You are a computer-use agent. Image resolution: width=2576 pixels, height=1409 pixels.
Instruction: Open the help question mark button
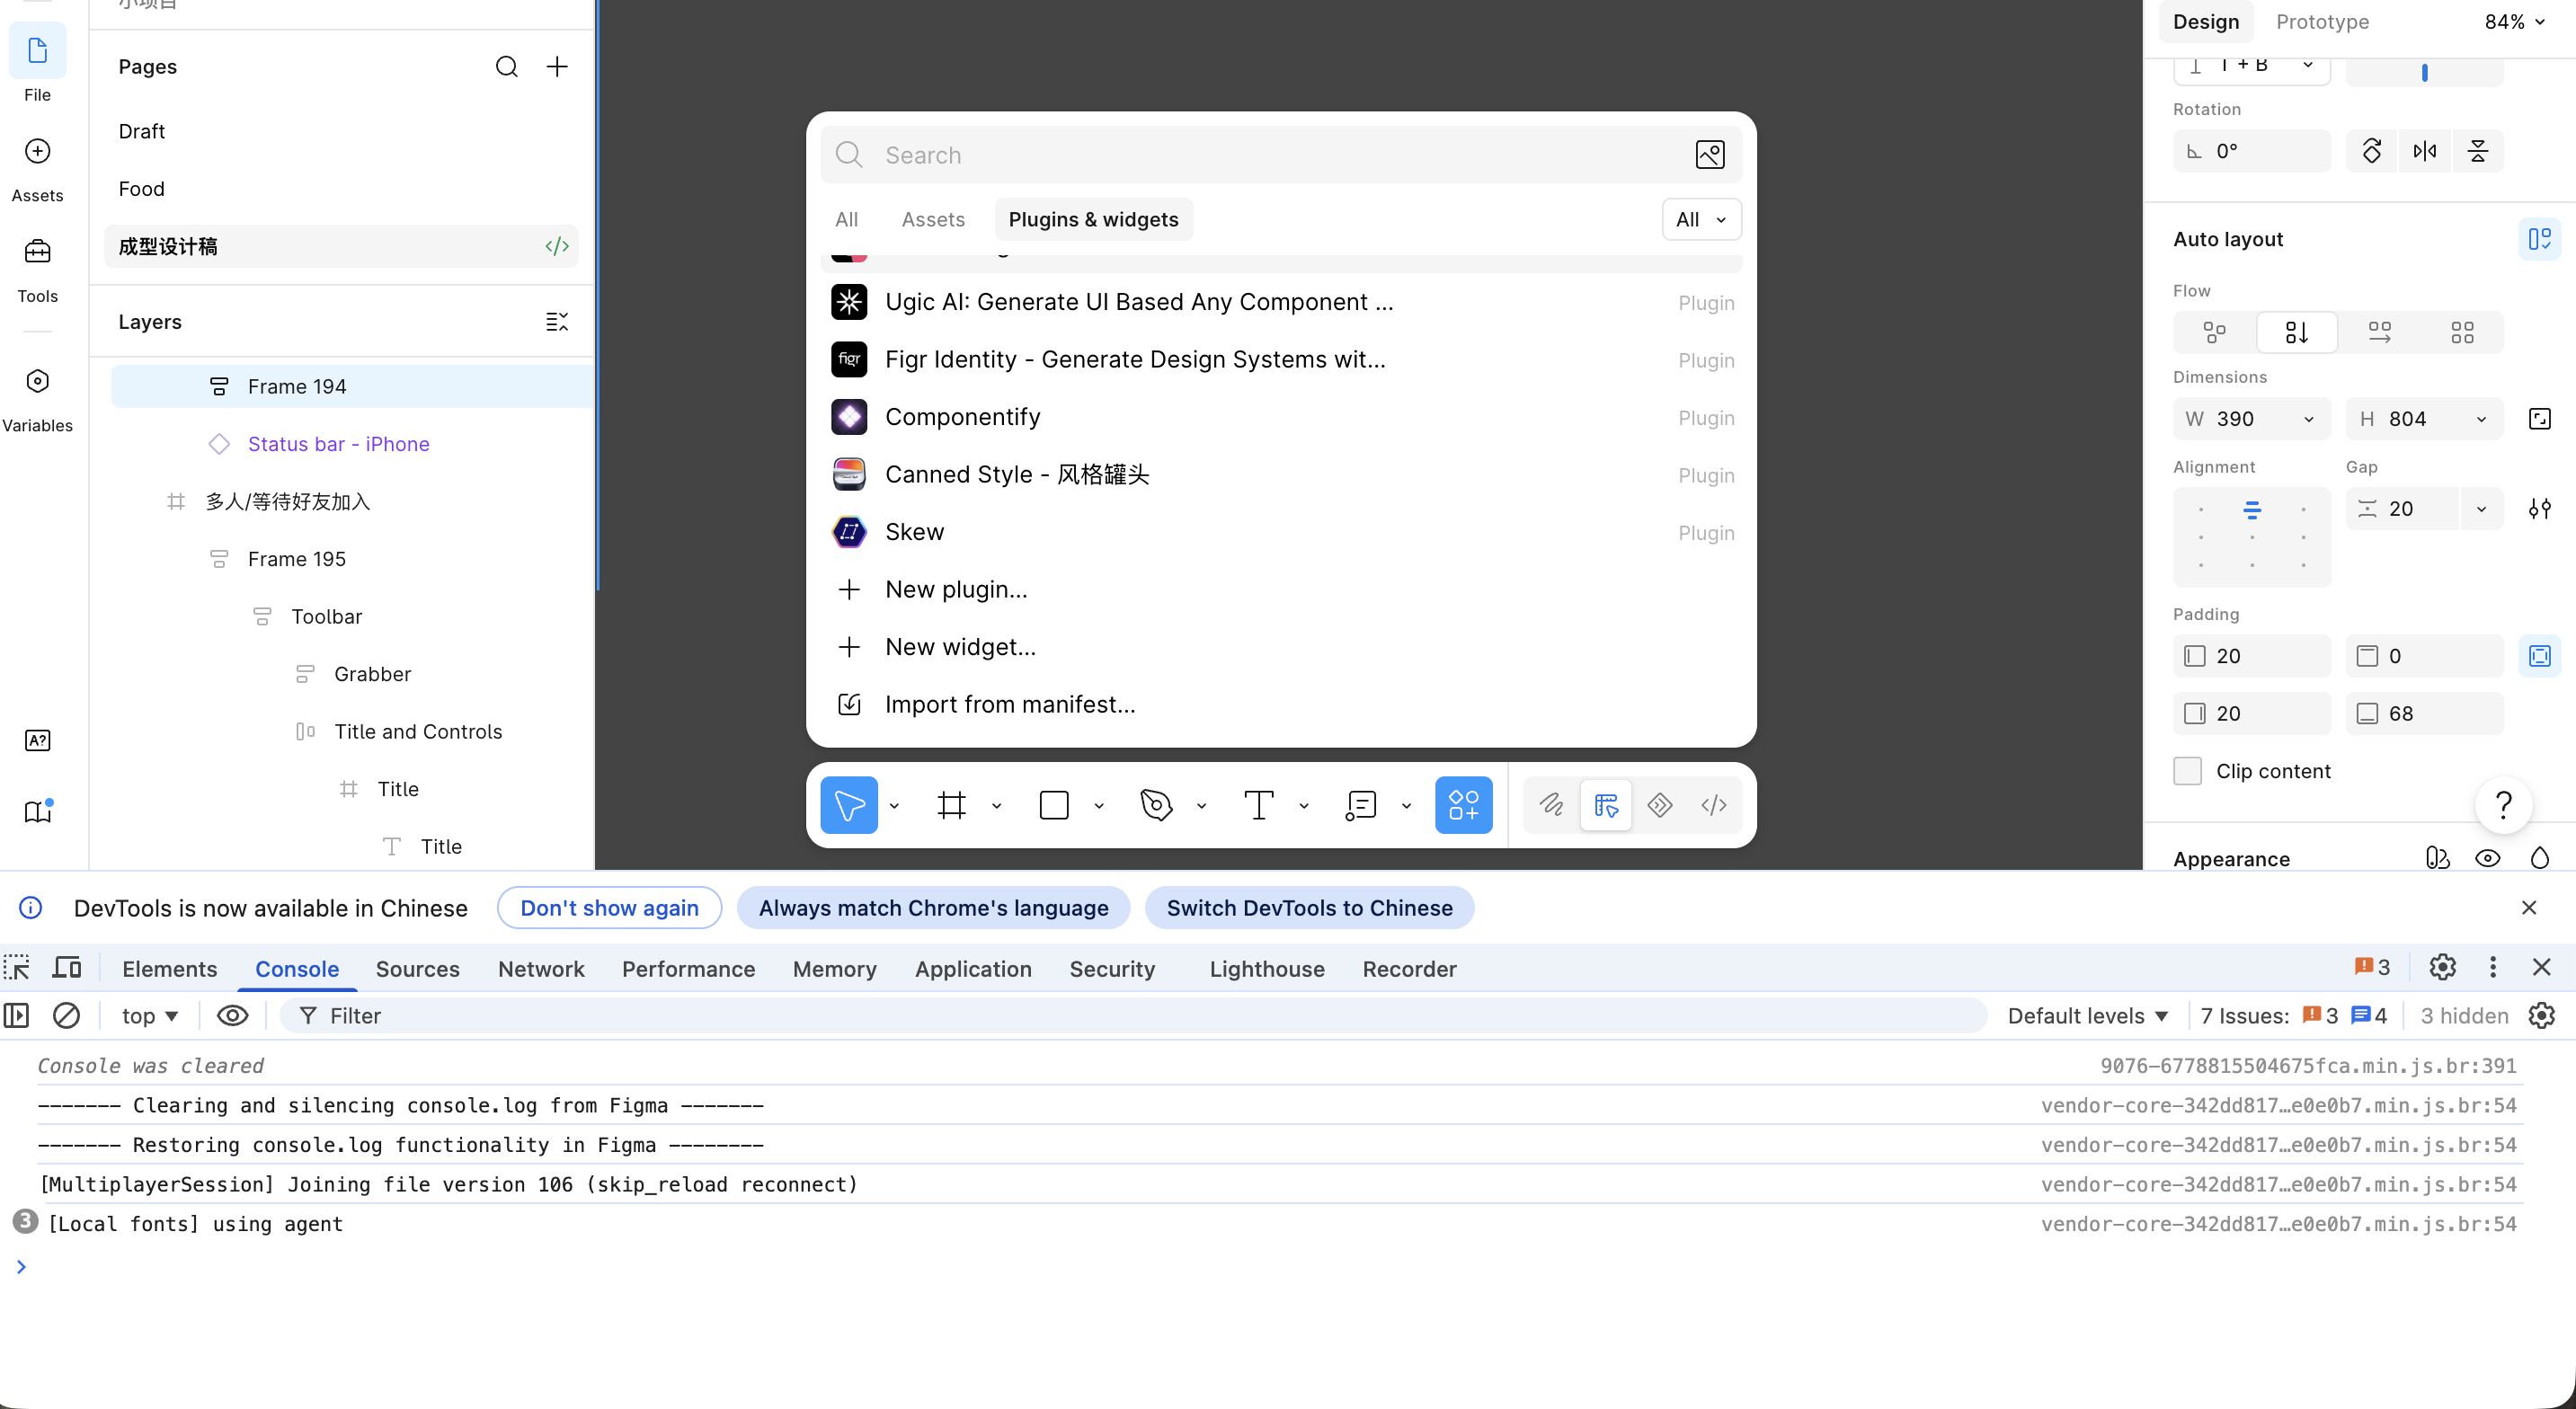(x=2504, y=805)
